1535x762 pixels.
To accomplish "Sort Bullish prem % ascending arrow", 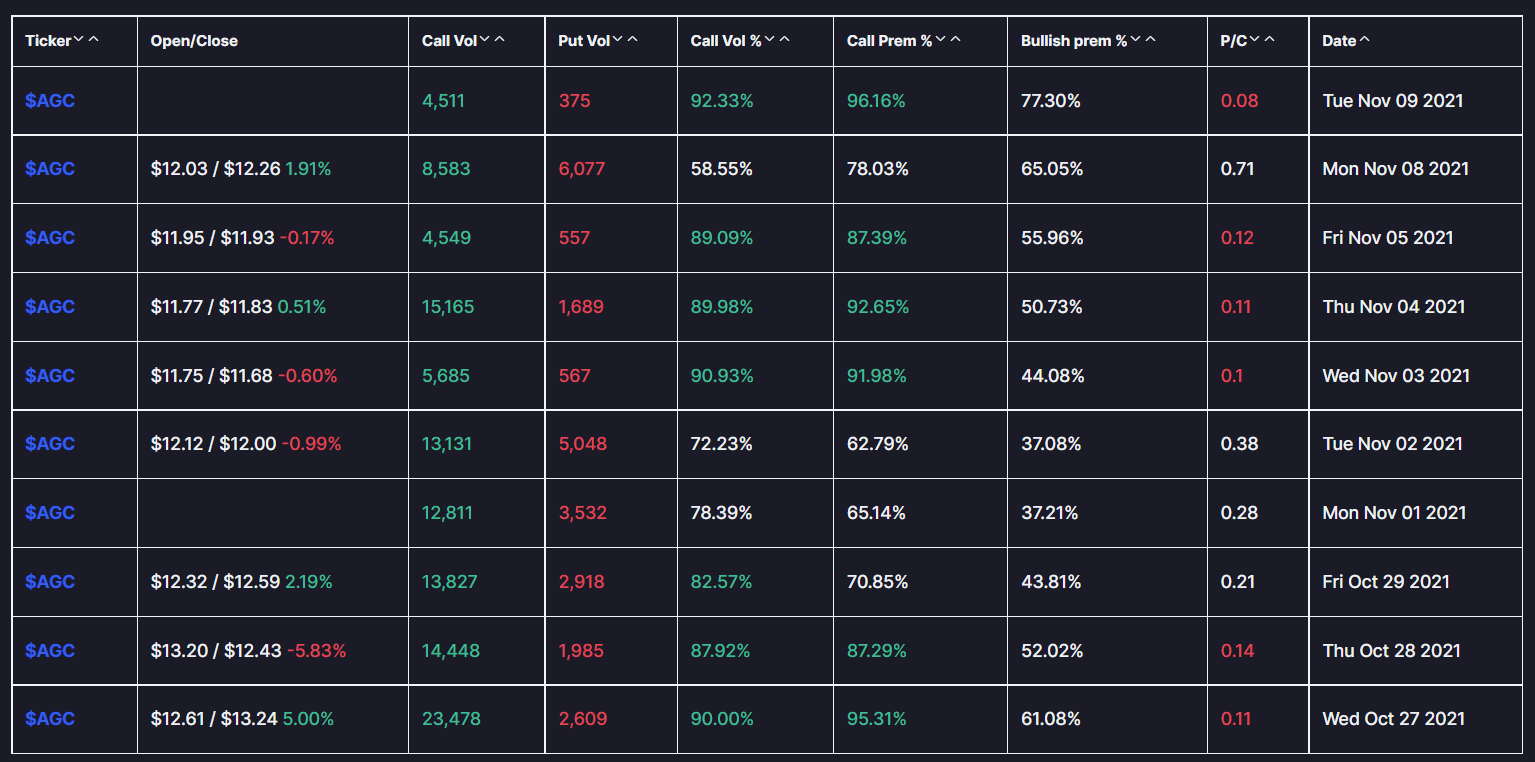I will 1150,40.
